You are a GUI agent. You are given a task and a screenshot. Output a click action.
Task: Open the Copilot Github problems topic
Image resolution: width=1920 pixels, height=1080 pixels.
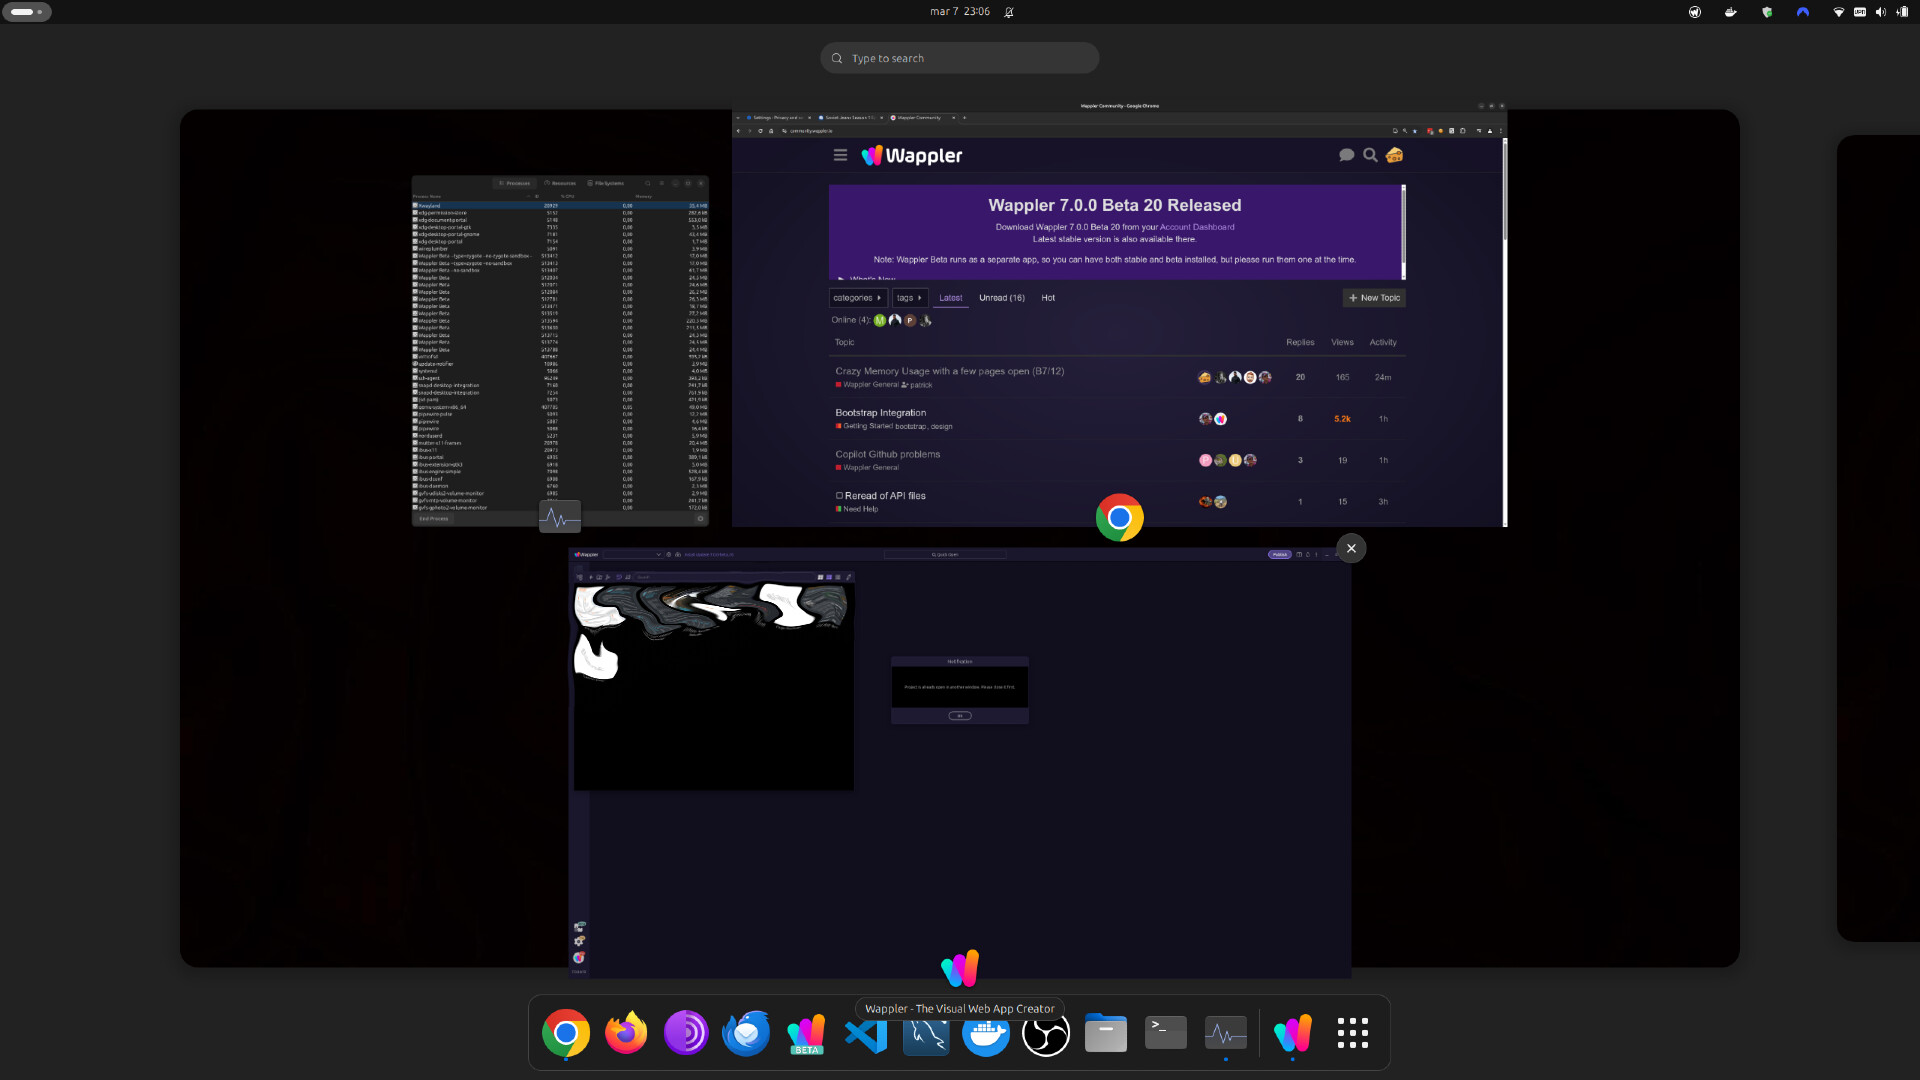tap(888, 454)
